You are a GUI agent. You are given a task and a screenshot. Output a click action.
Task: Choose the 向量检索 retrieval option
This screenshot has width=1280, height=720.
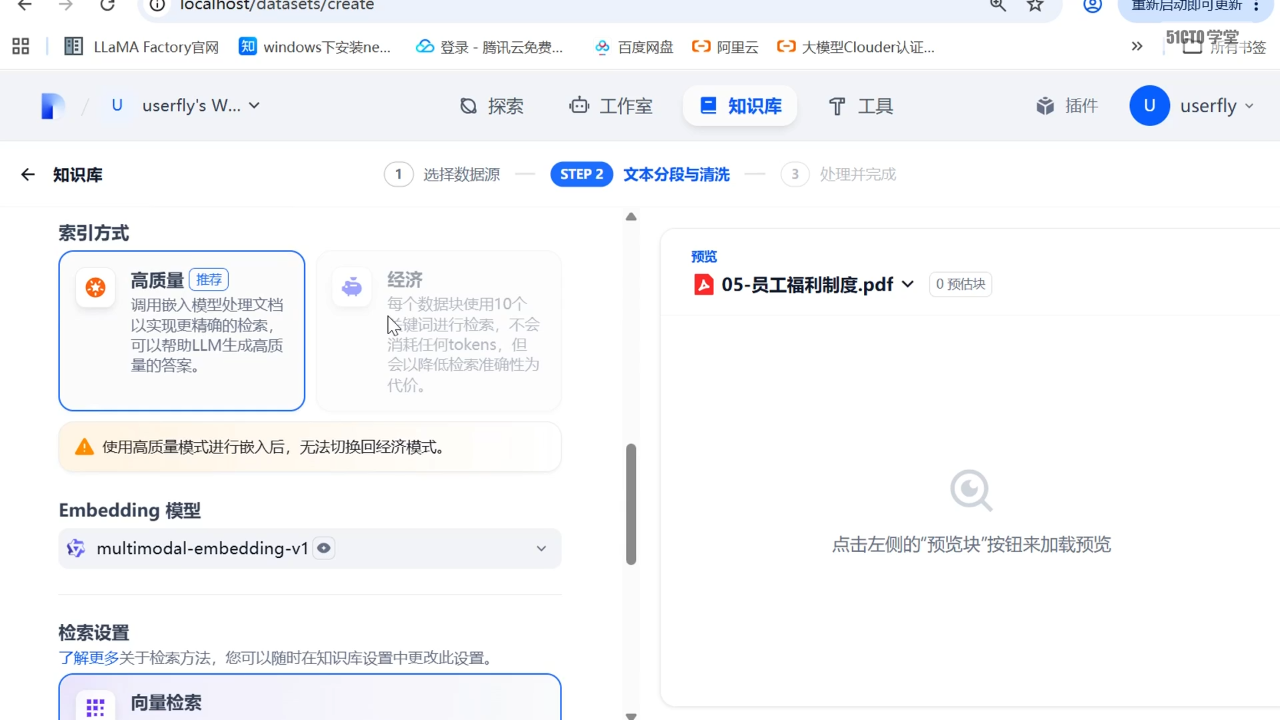[310, 698]
